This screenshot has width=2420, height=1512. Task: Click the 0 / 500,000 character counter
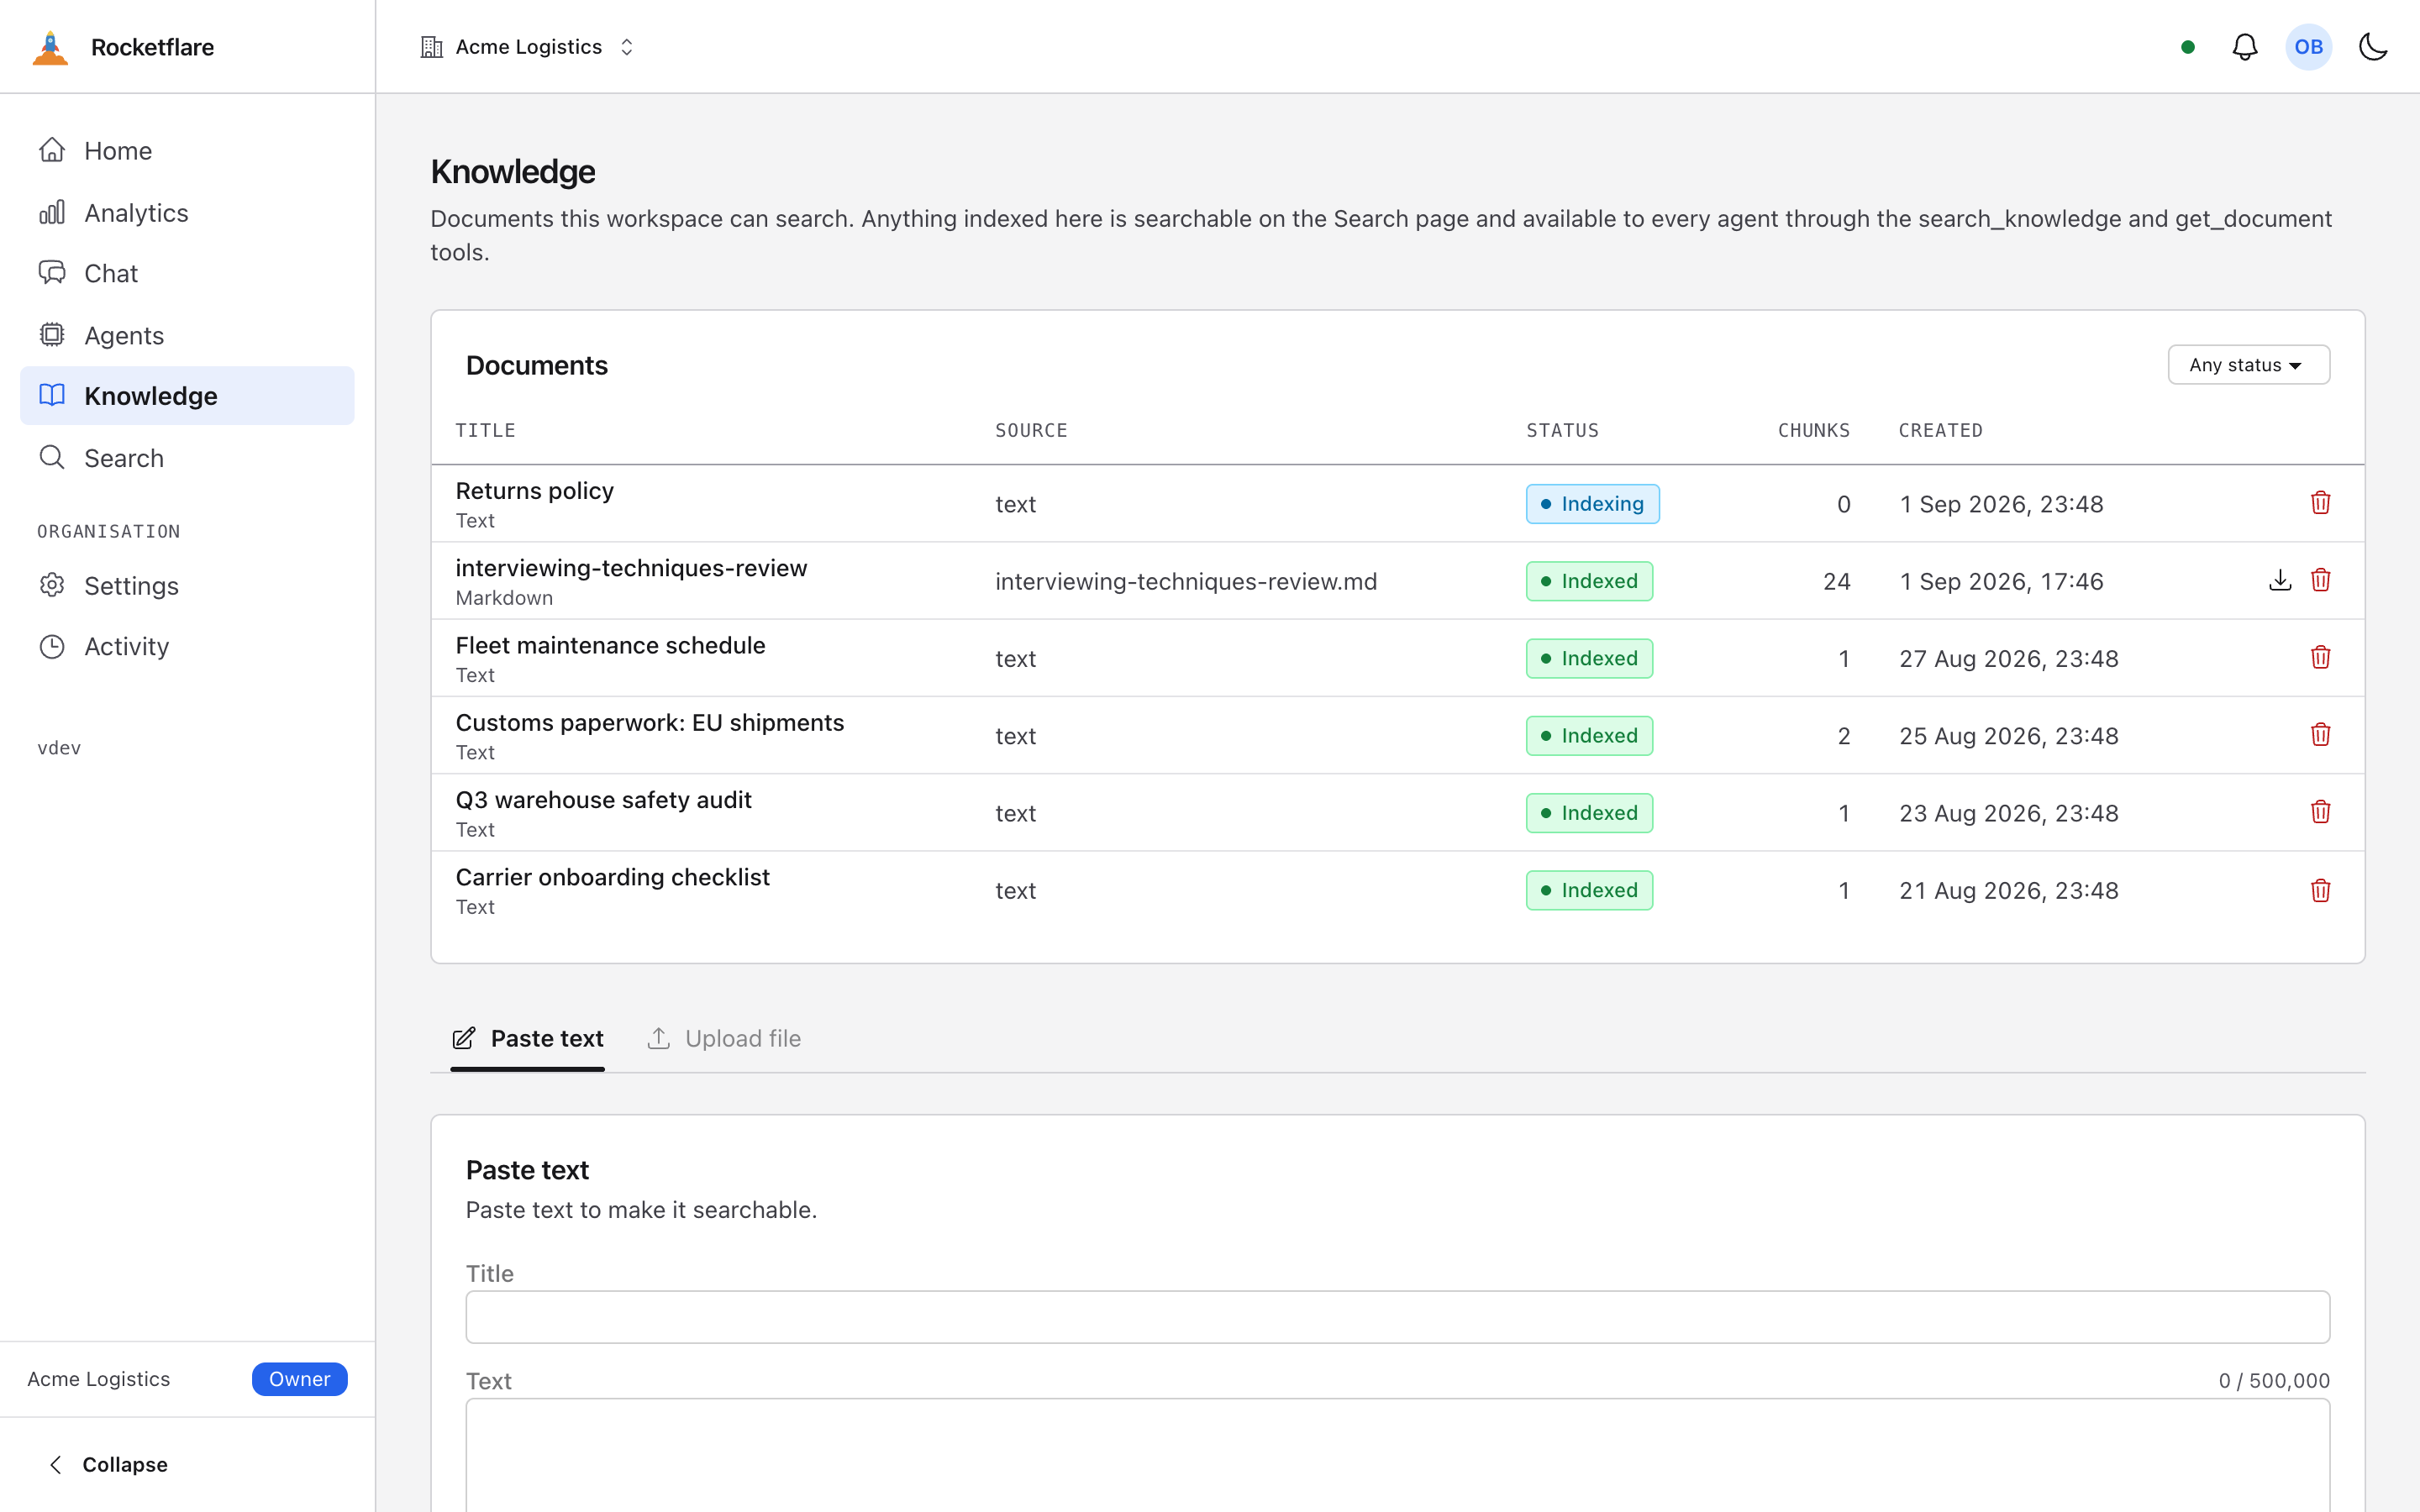(2274, 1381)
